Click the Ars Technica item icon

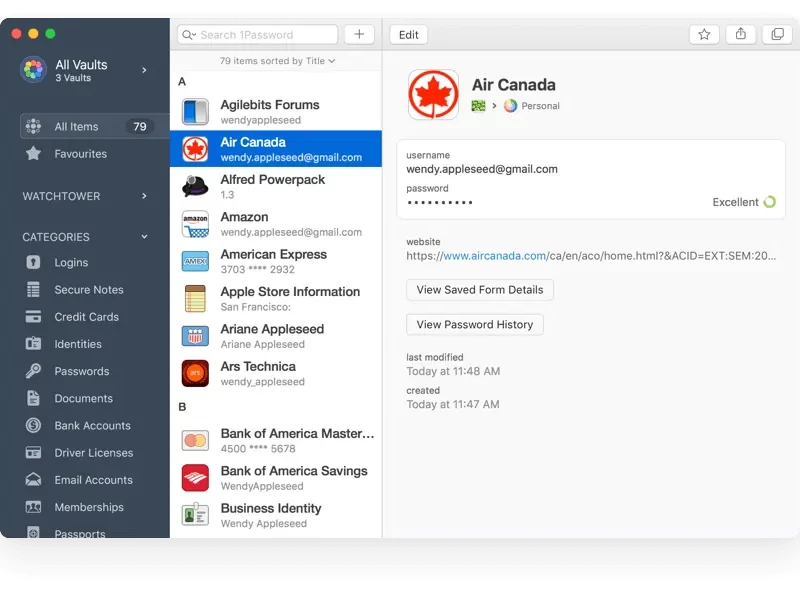[195, 373]
